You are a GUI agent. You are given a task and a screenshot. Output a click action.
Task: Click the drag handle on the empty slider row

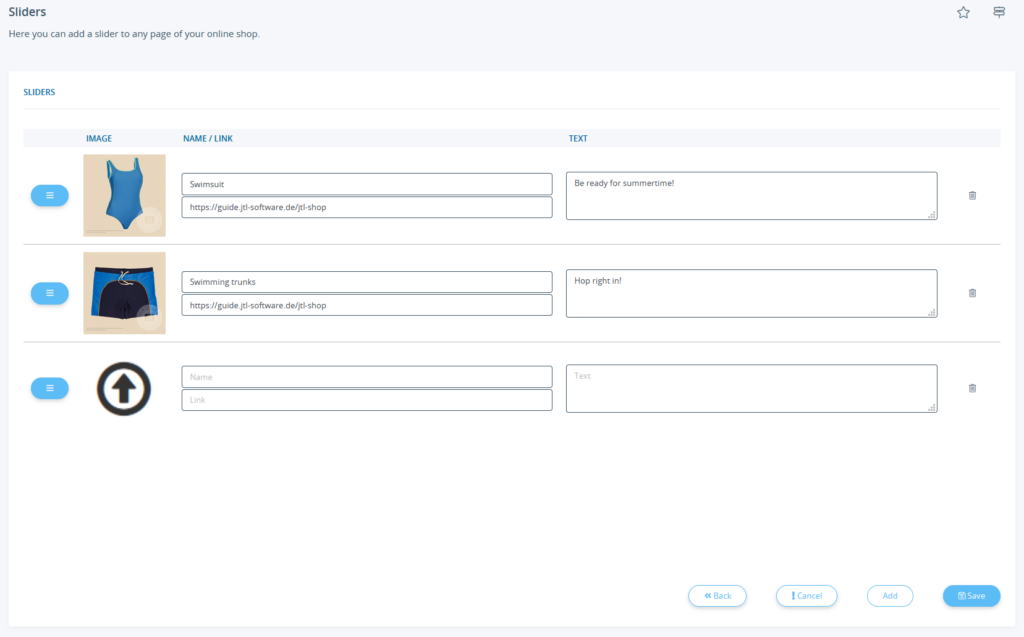(49, 388)
